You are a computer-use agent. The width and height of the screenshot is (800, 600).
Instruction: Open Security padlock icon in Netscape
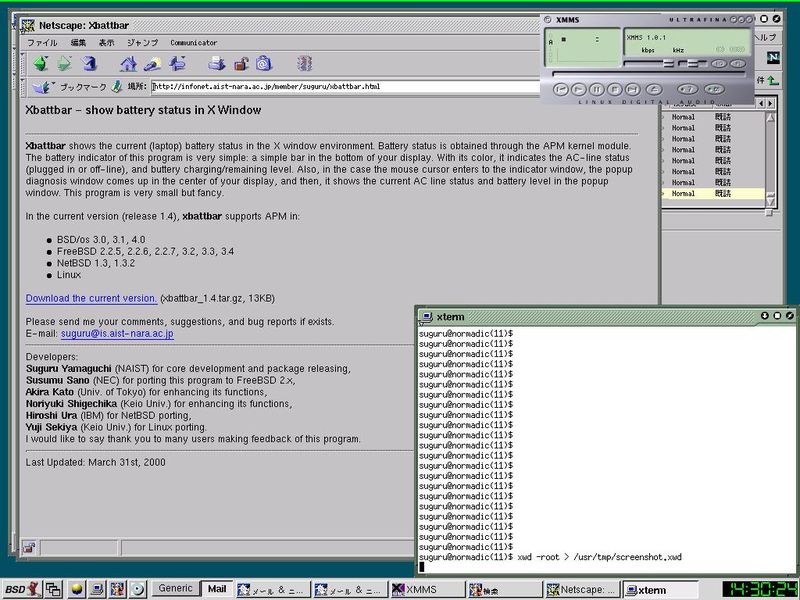click(241, 64)
